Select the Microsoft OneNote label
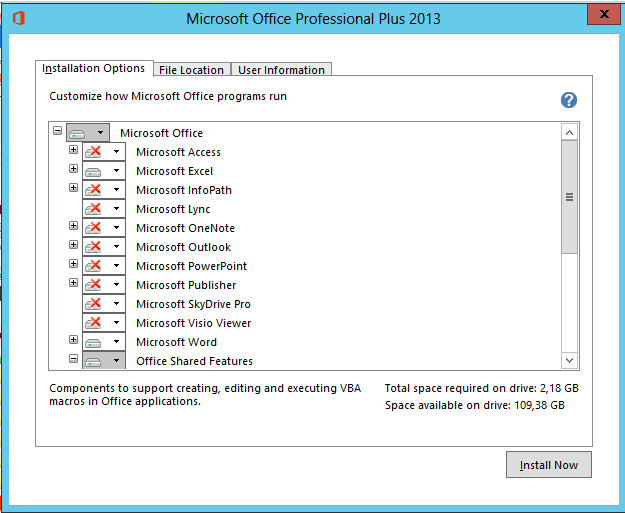This screenshot has height=513, width=625. pos(185,228)
